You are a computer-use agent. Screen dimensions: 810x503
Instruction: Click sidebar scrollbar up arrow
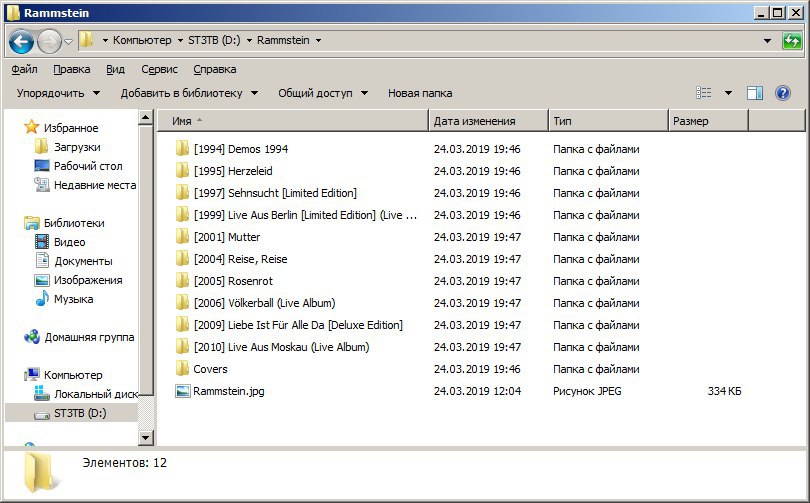(146, 118)
